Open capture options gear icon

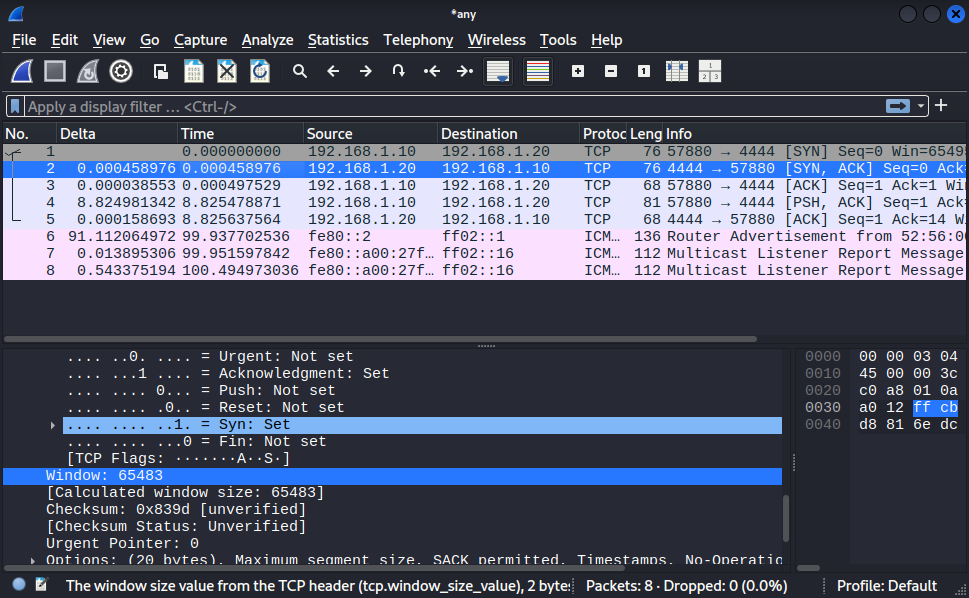[121, 71]
